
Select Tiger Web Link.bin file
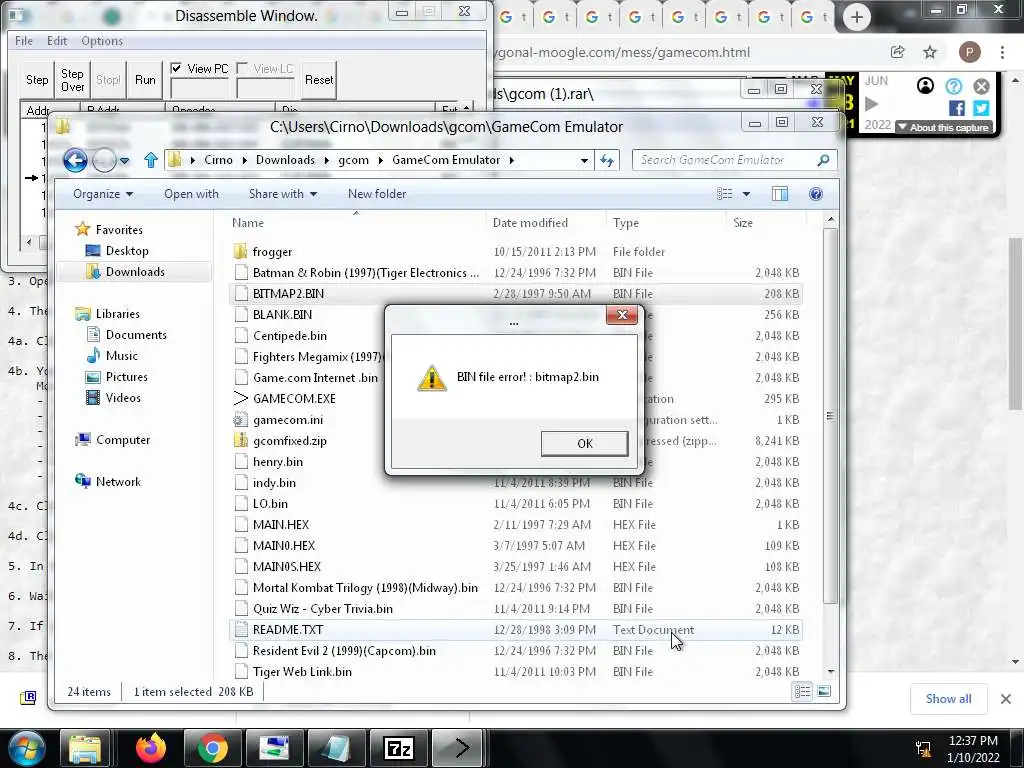point(516,671)
